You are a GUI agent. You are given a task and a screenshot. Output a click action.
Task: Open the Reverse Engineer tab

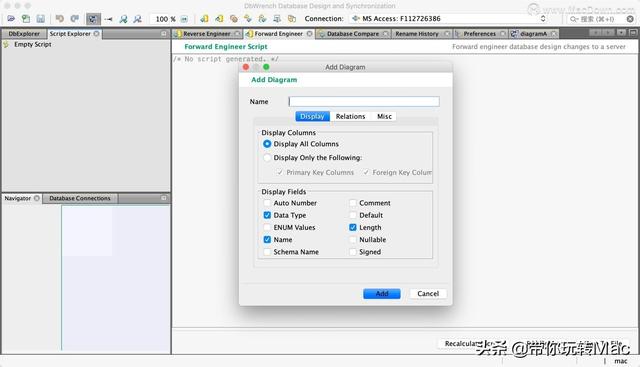point(207,33)
